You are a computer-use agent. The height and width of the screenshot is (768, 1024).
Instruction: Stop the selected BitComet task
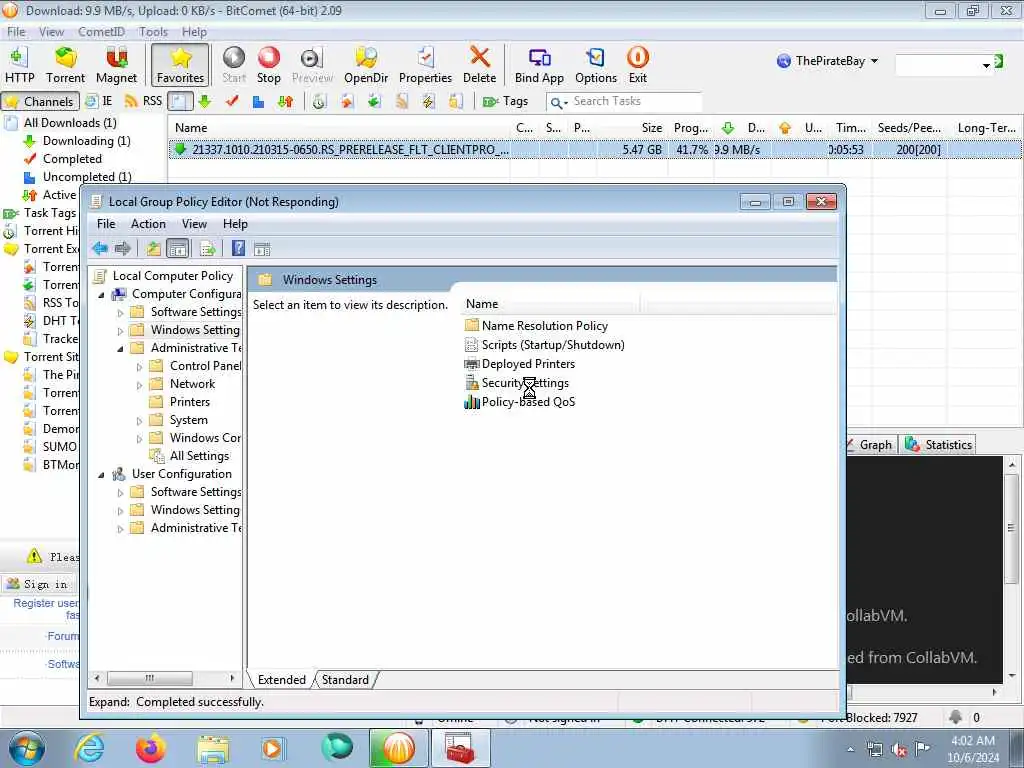268,65
